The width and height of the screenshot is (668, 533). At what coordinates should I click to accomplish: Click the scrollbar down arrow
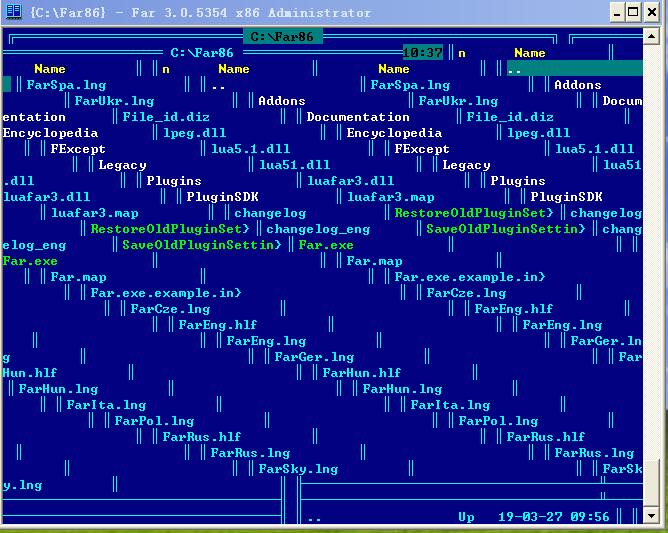coord(651,516)
